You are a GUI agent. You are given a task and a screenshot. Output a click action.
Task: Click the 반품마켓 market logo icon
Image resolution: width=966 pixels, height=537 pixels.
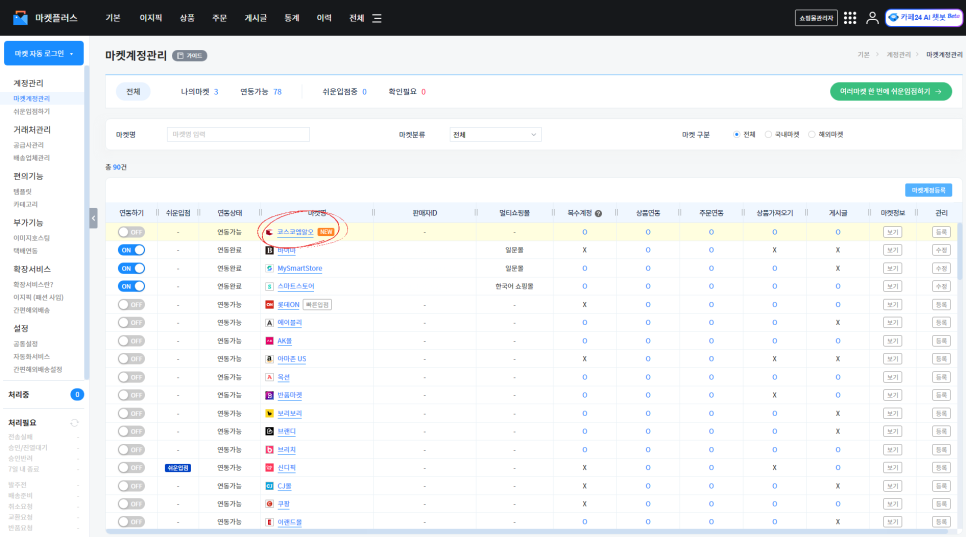(x=269, y=395)
